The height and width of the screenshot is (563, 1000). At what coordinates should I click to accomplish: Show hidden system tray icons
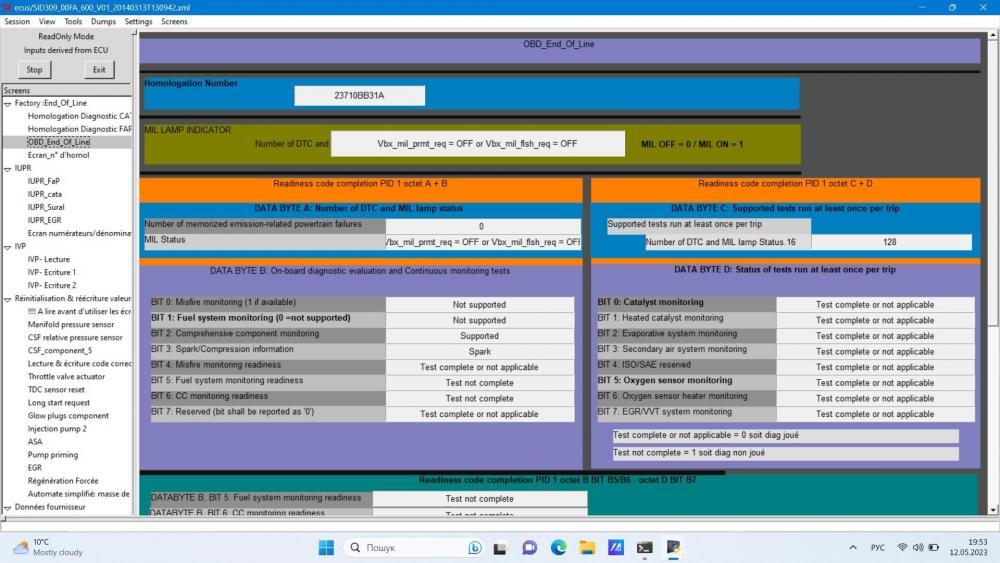point(853,548)
